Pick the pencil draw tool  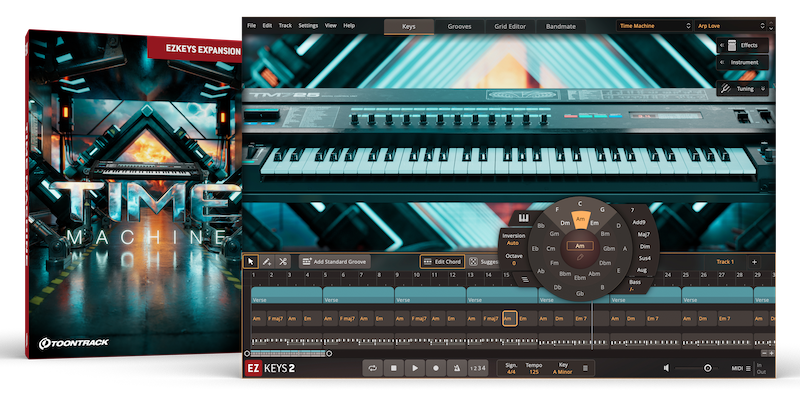[267, 261]
